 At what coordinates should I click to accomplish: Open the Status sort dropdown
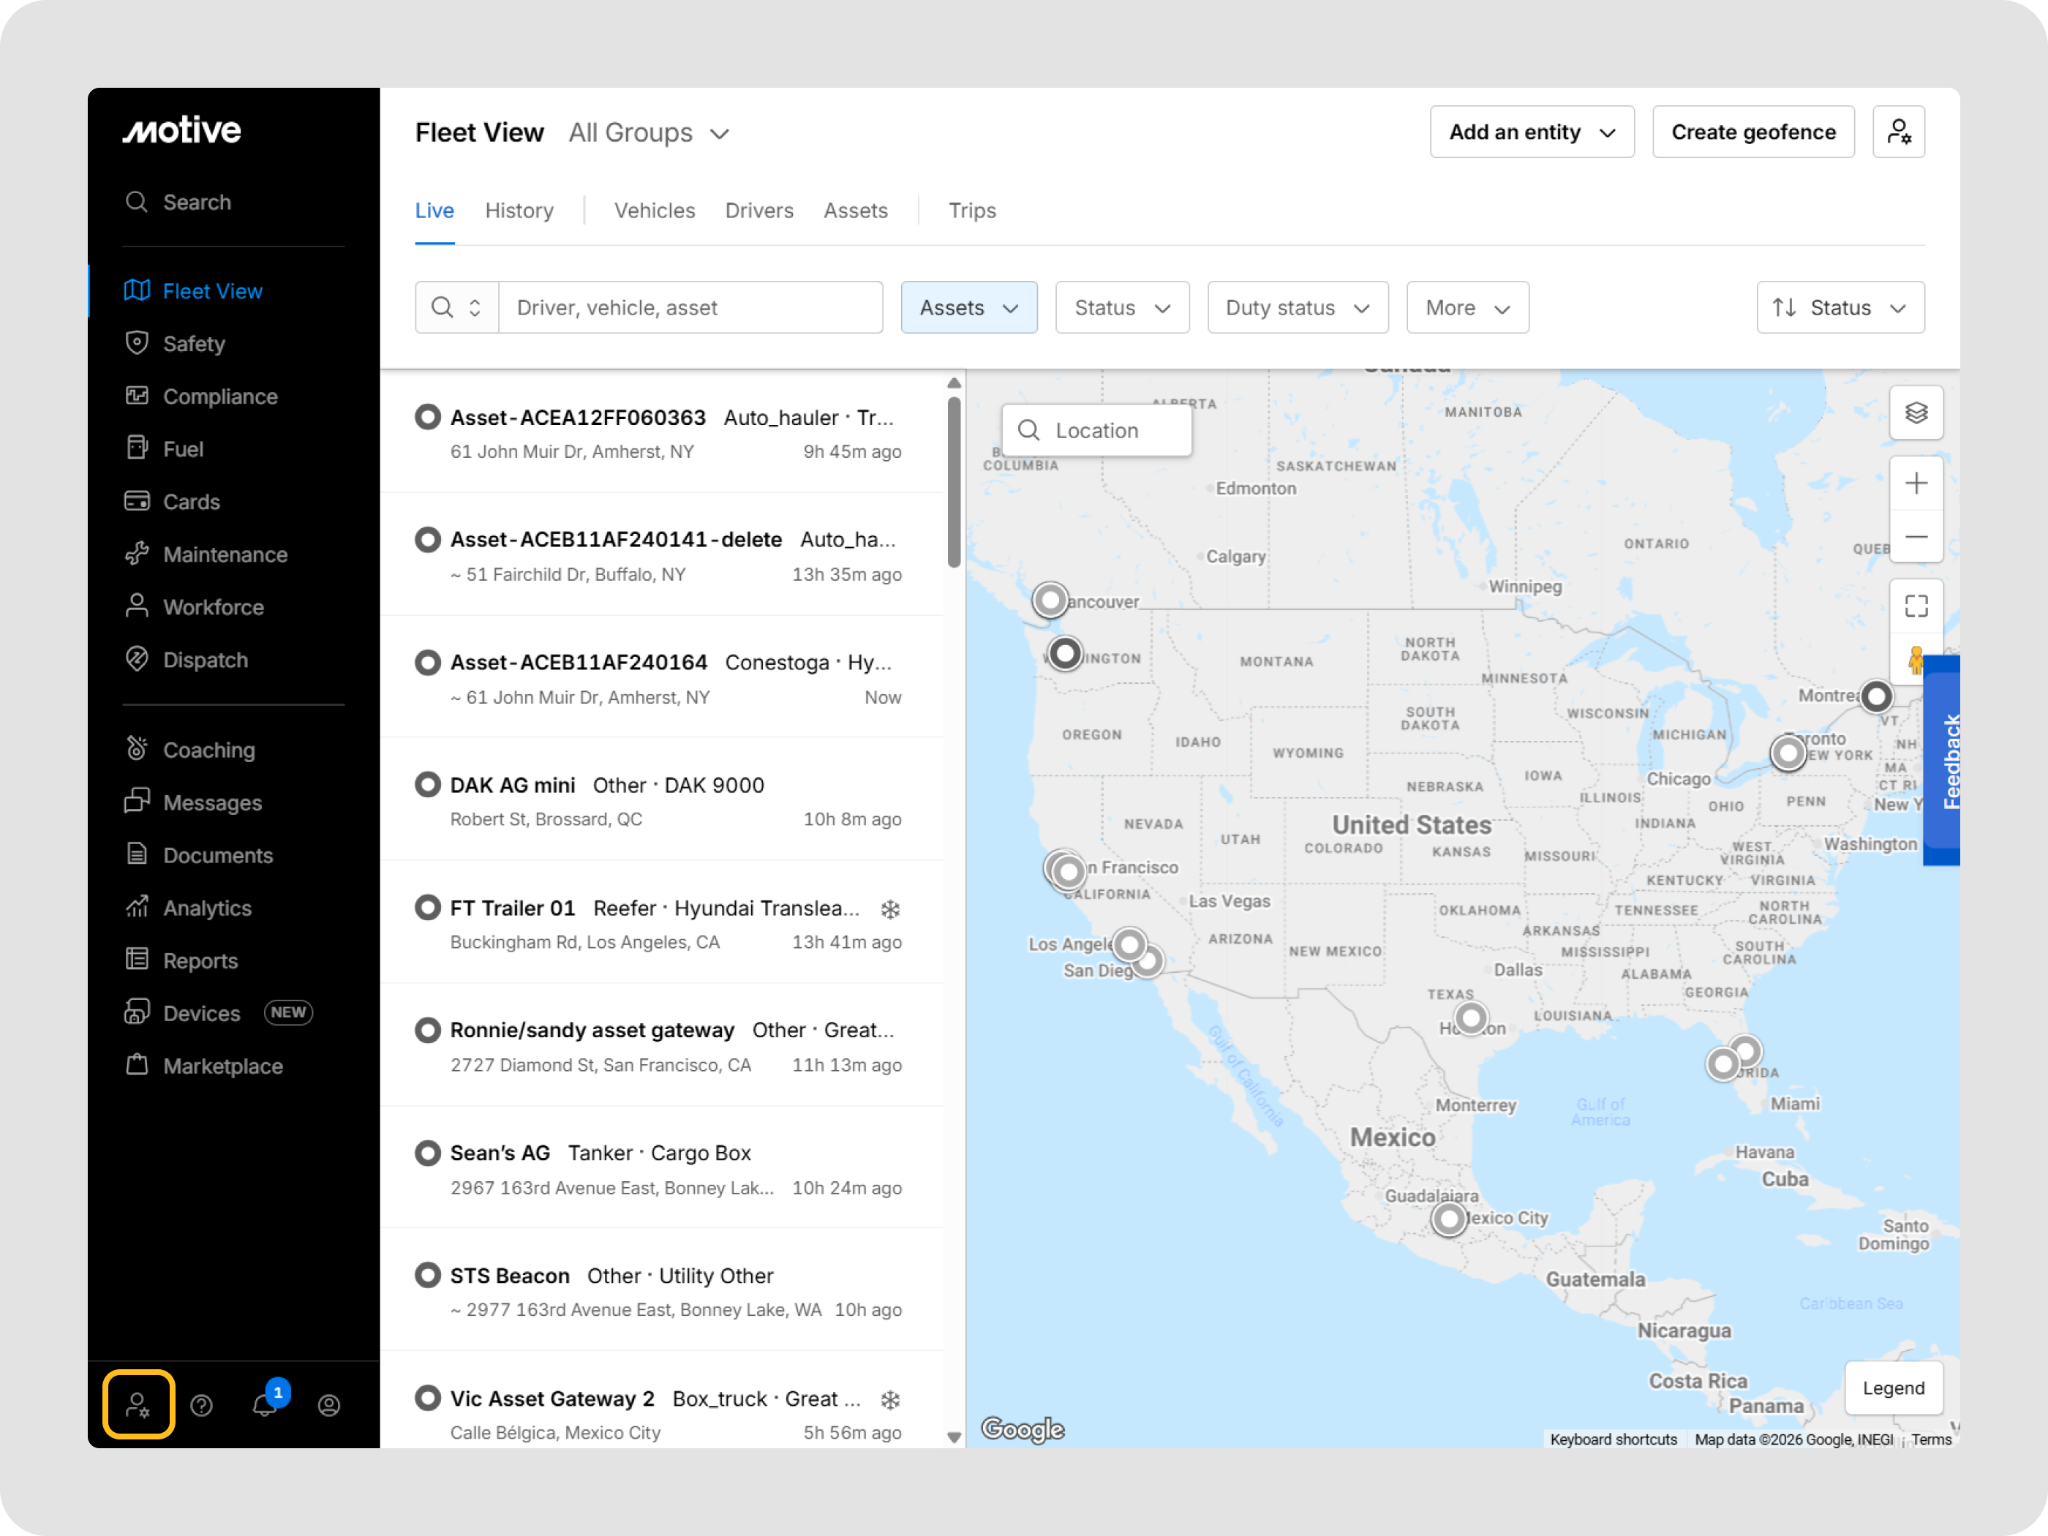1839,308
